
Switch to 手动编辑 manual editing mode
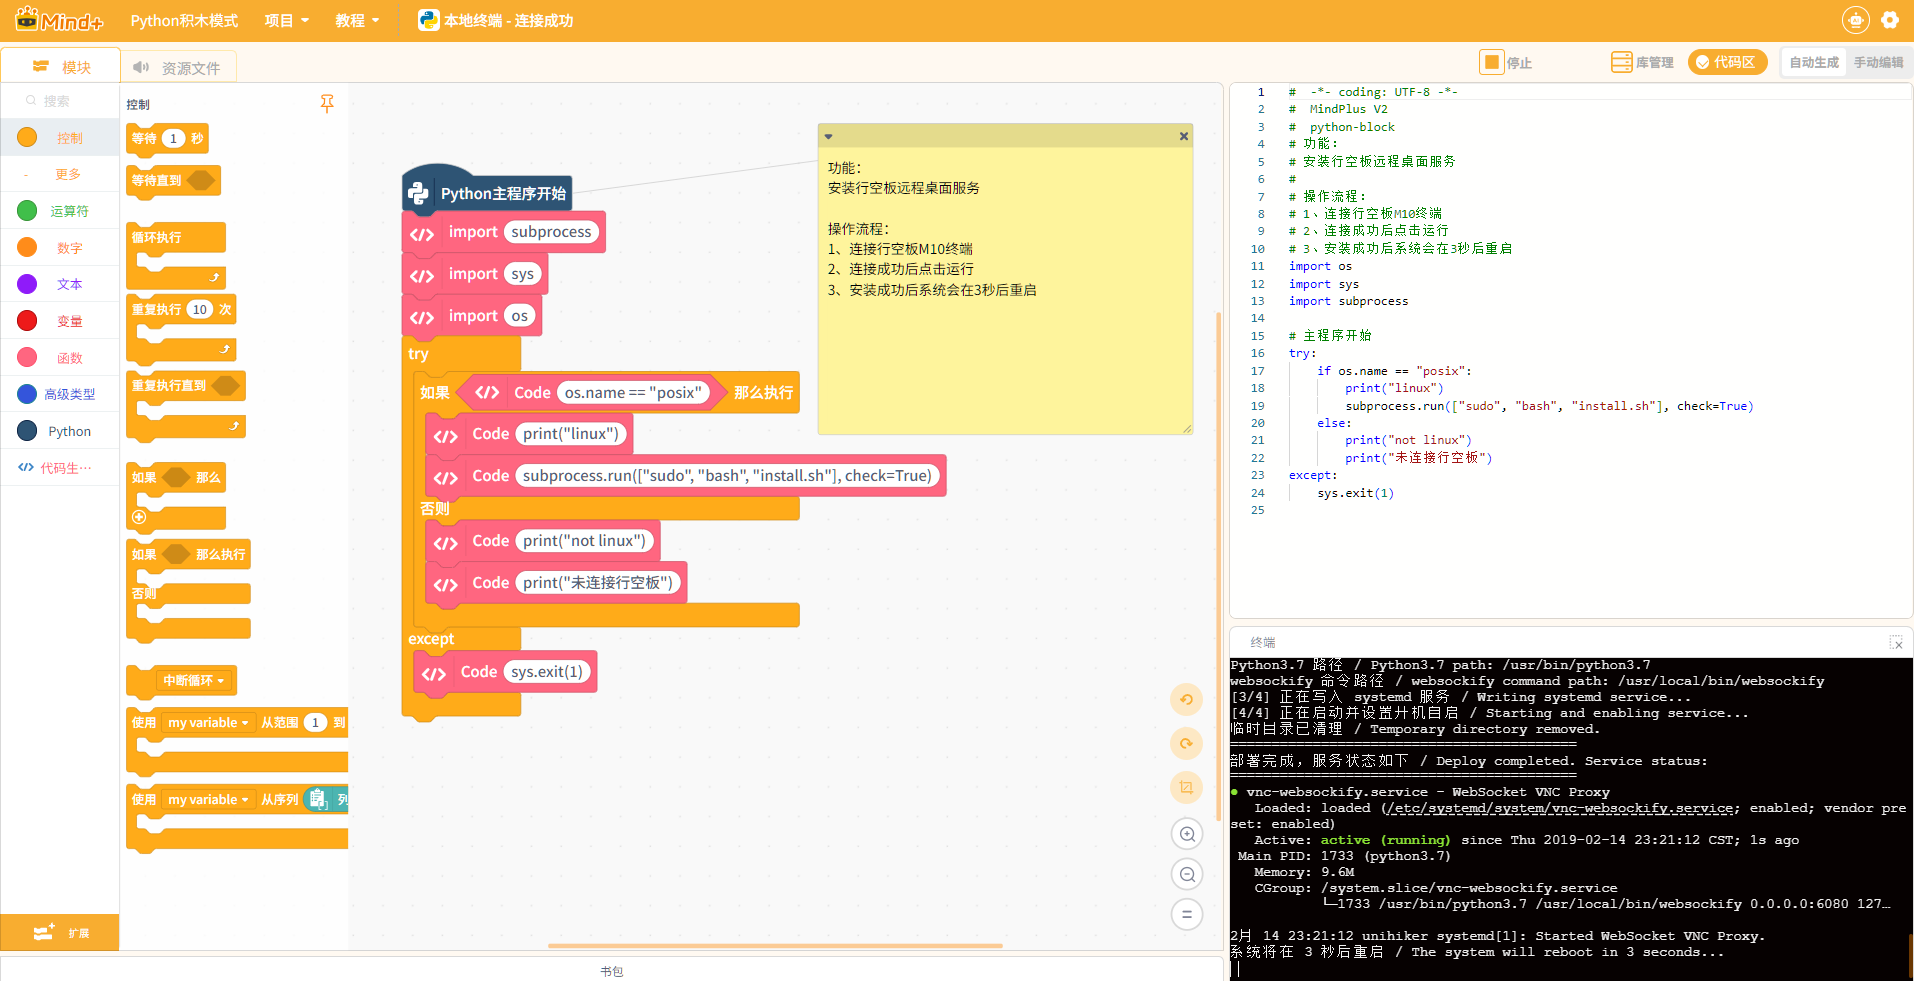tap(1878, 62)
